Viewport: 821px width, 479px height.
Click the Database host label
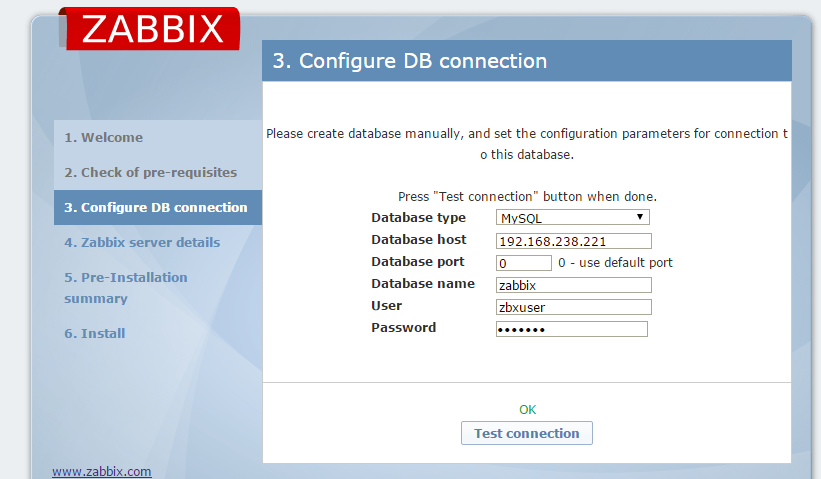(418, 239)
